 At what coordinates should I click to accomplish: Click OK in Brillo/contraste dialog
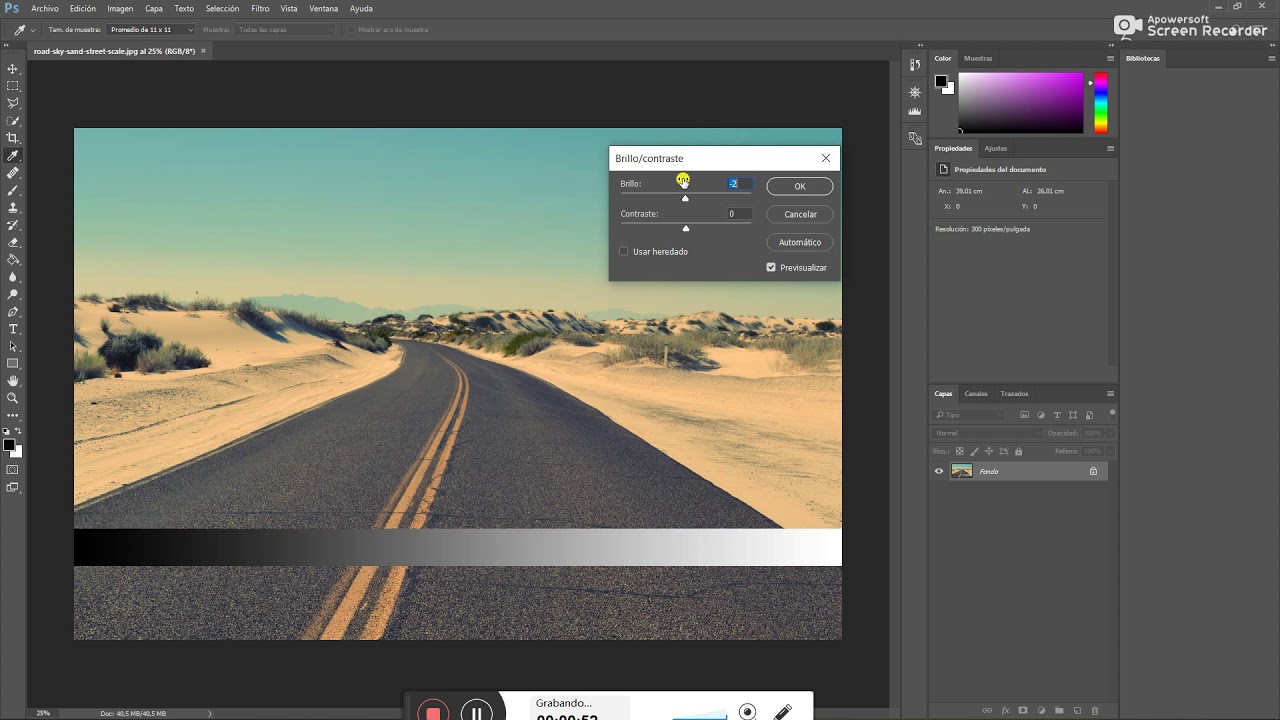[x=800, y=186]
